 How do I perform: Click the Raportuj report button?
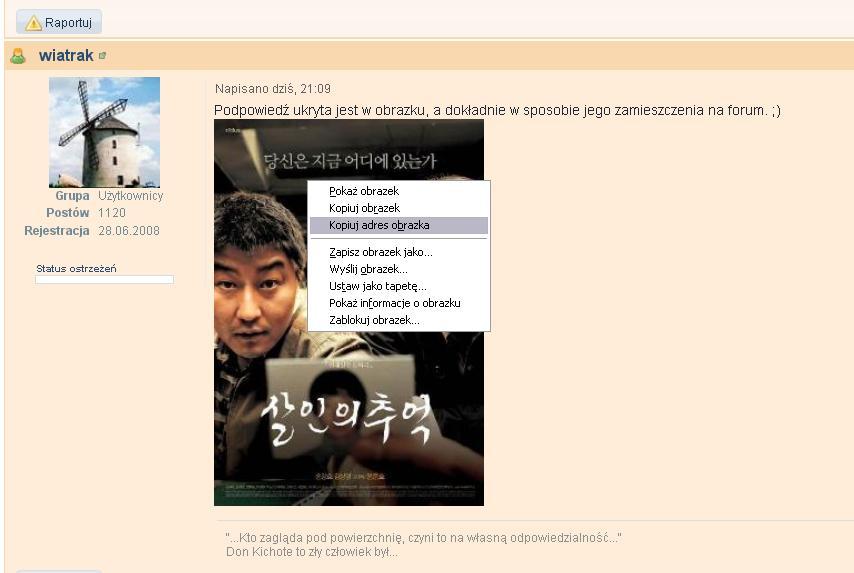click(59, 22)
